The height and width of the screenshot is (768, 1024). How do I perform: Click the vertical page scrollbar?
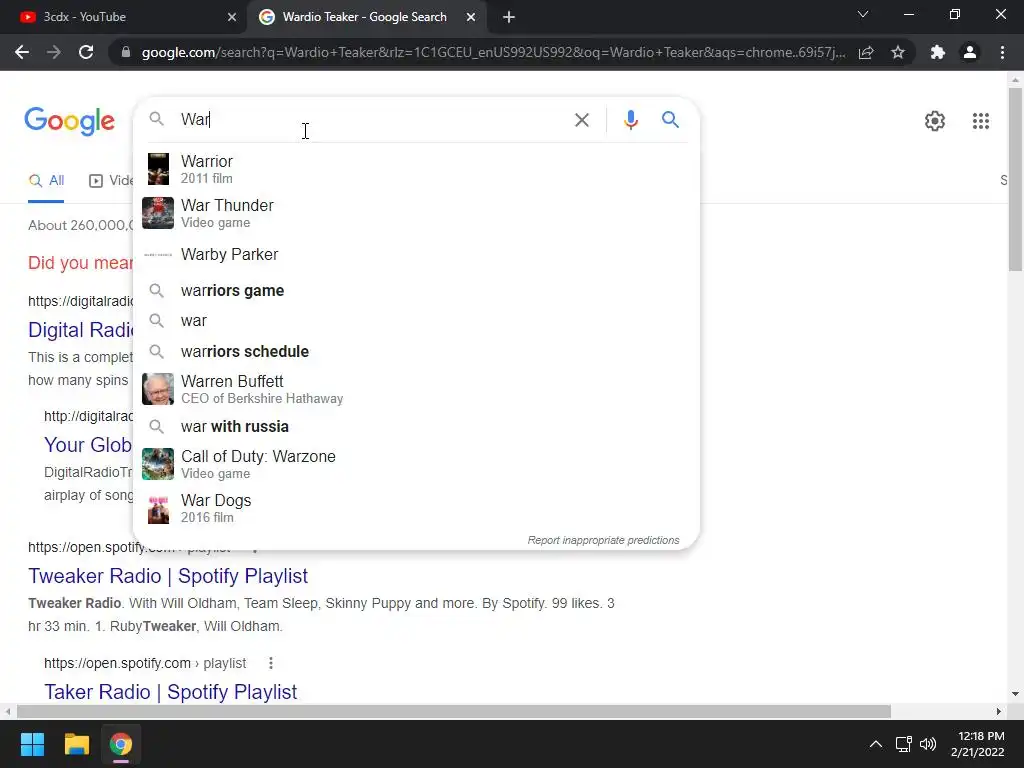[x=1015, y=179]
